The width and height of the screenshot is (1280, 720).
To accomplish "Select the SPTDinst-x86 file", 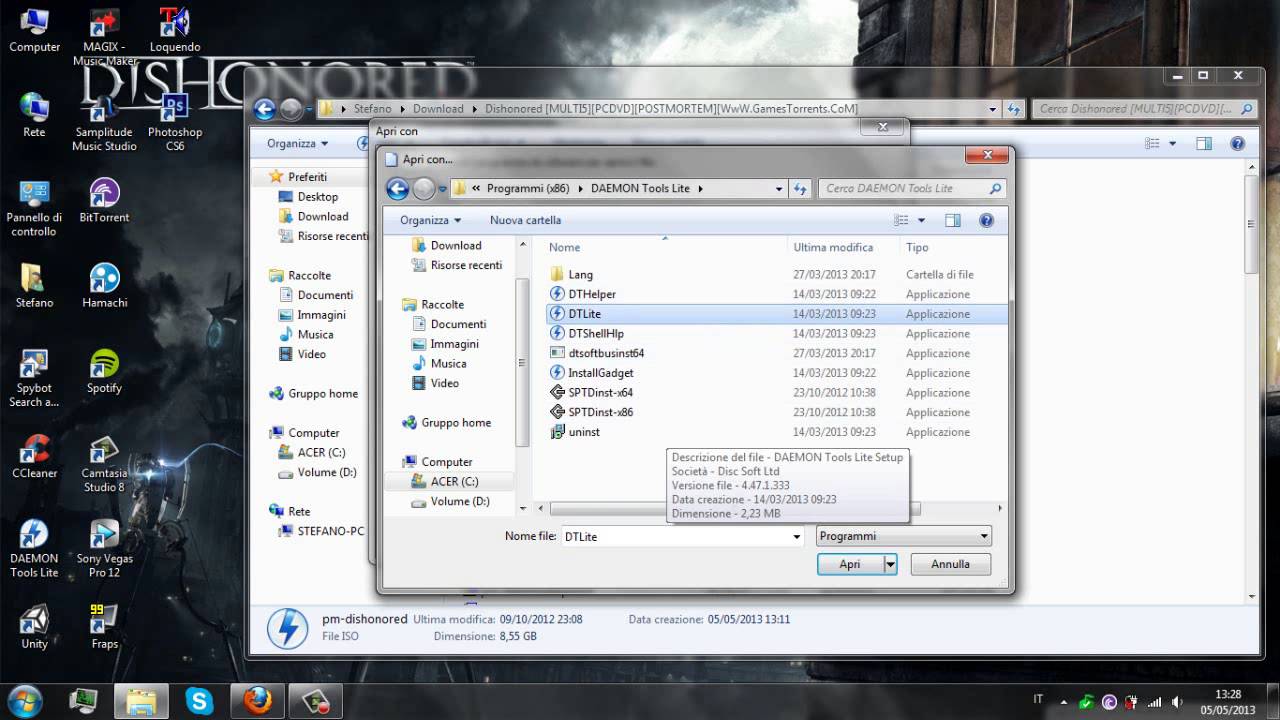I will 600,412.
